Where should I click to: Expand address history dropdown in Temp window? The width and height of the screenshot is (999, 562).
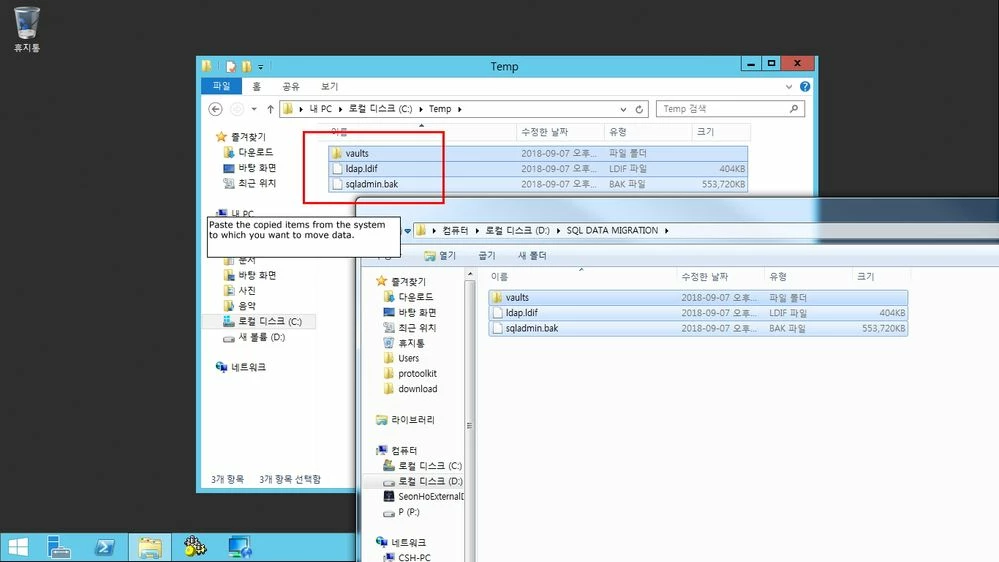(623, 109)
